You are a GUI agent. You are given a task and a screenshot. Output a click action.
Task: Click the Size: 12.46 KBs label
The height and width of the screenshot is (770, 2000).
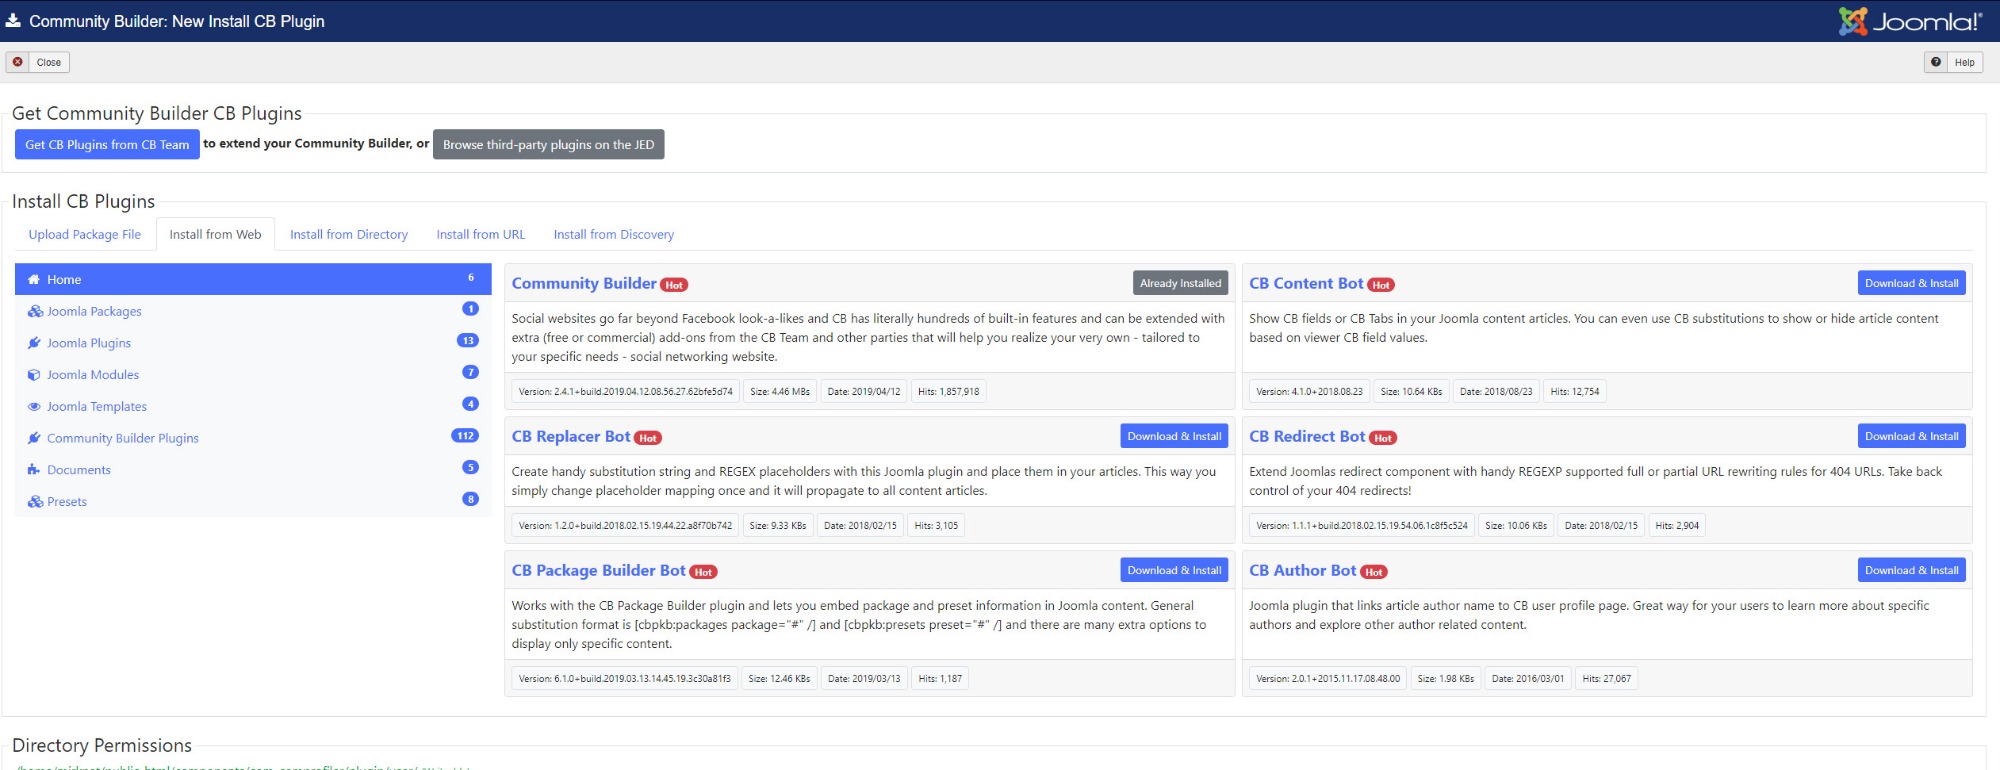tap(779, 678)
